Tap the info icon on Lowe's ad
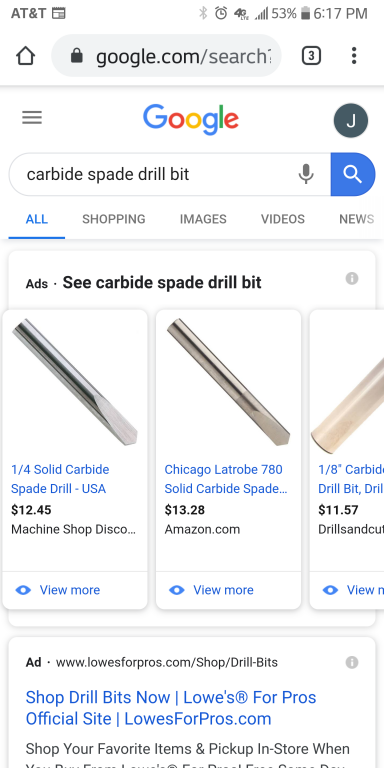 [352, 662]
